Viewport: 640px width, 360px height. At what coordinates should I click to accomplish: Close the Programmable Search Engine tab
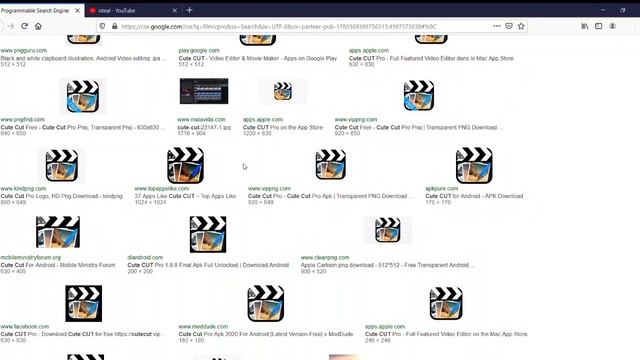[78, 11]
